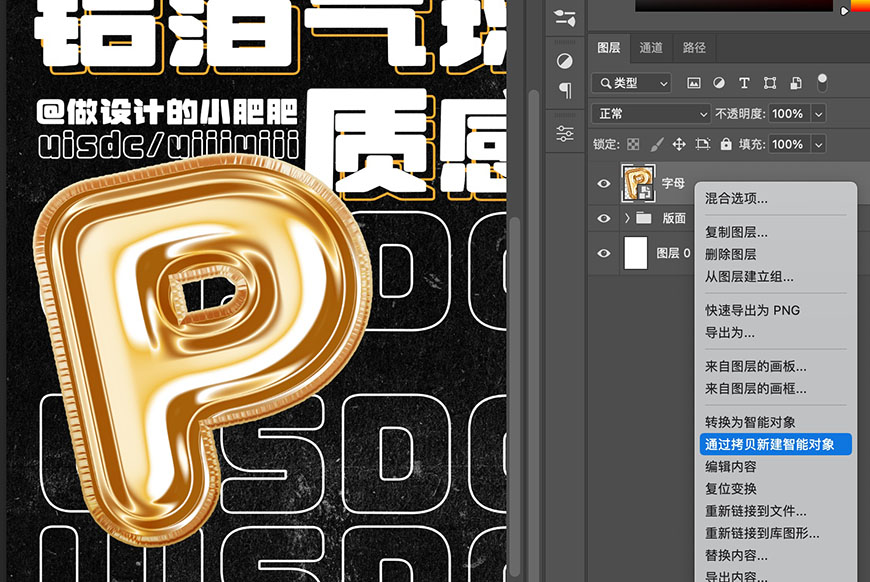The height and width of the screenshot is (582, 870).
Task: Click the 字母 layer name
Action: tap(673, 183)
